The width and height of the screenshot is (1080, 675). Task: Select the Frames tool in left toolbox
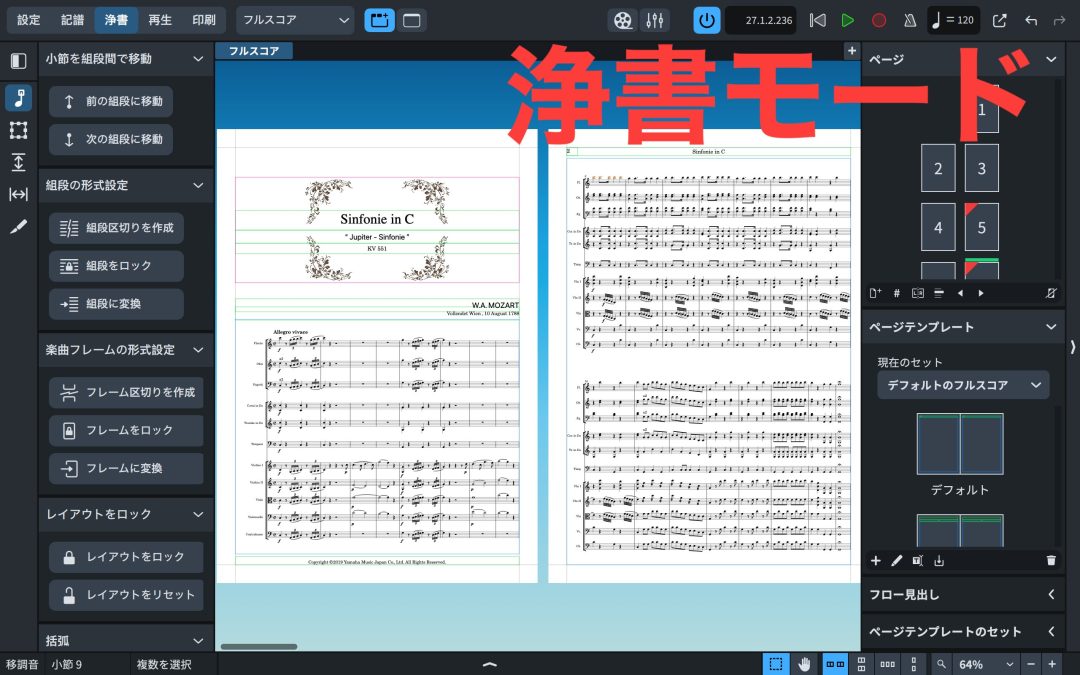click(x=19, y=130)
